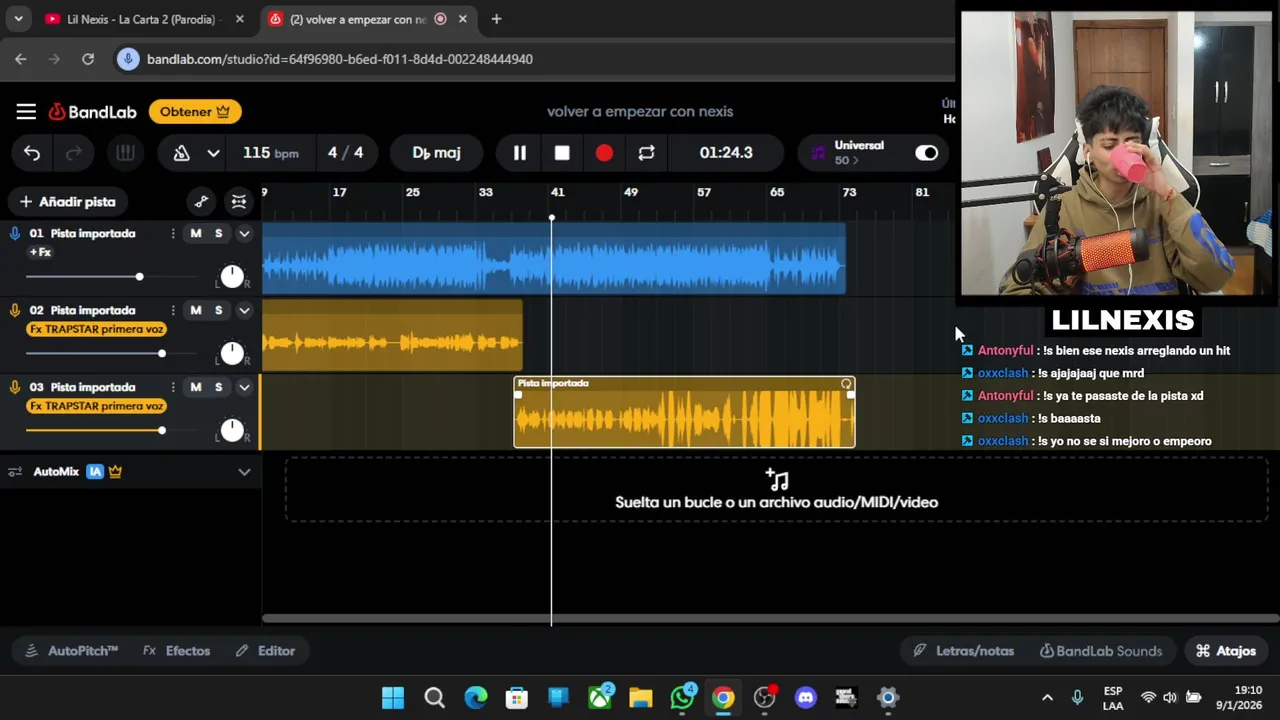Open the AutoPitch tab
The width and height of the screenshot is (1280, 720).
71,651
